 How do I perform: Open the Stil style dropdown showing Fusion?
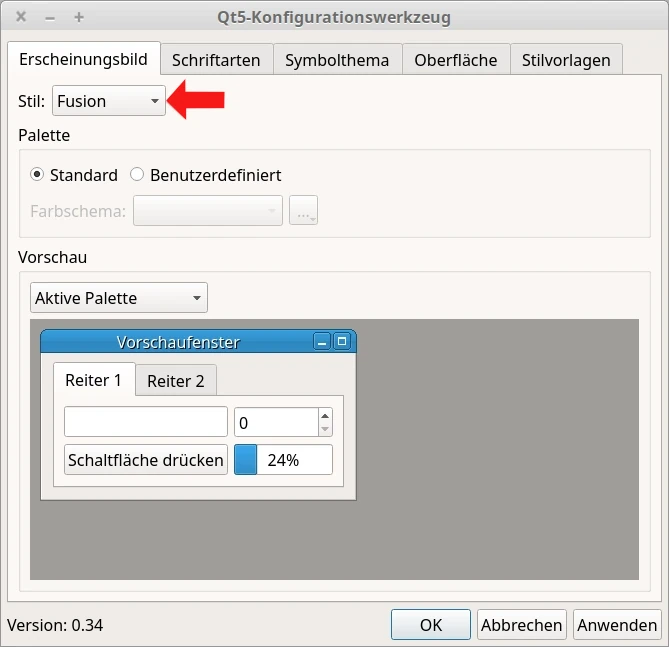click(x=109, y=101)
